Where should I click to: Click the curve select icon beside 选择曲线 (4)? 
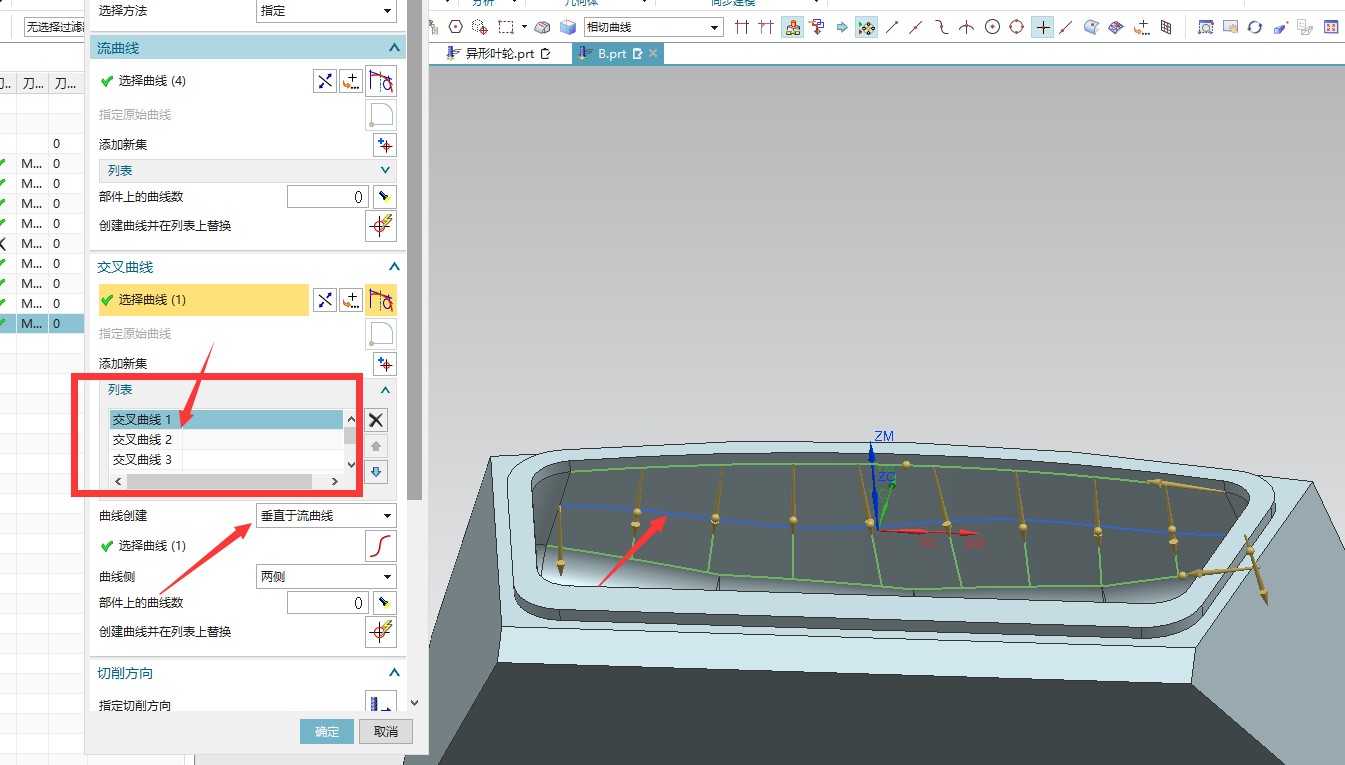[381, 81]
